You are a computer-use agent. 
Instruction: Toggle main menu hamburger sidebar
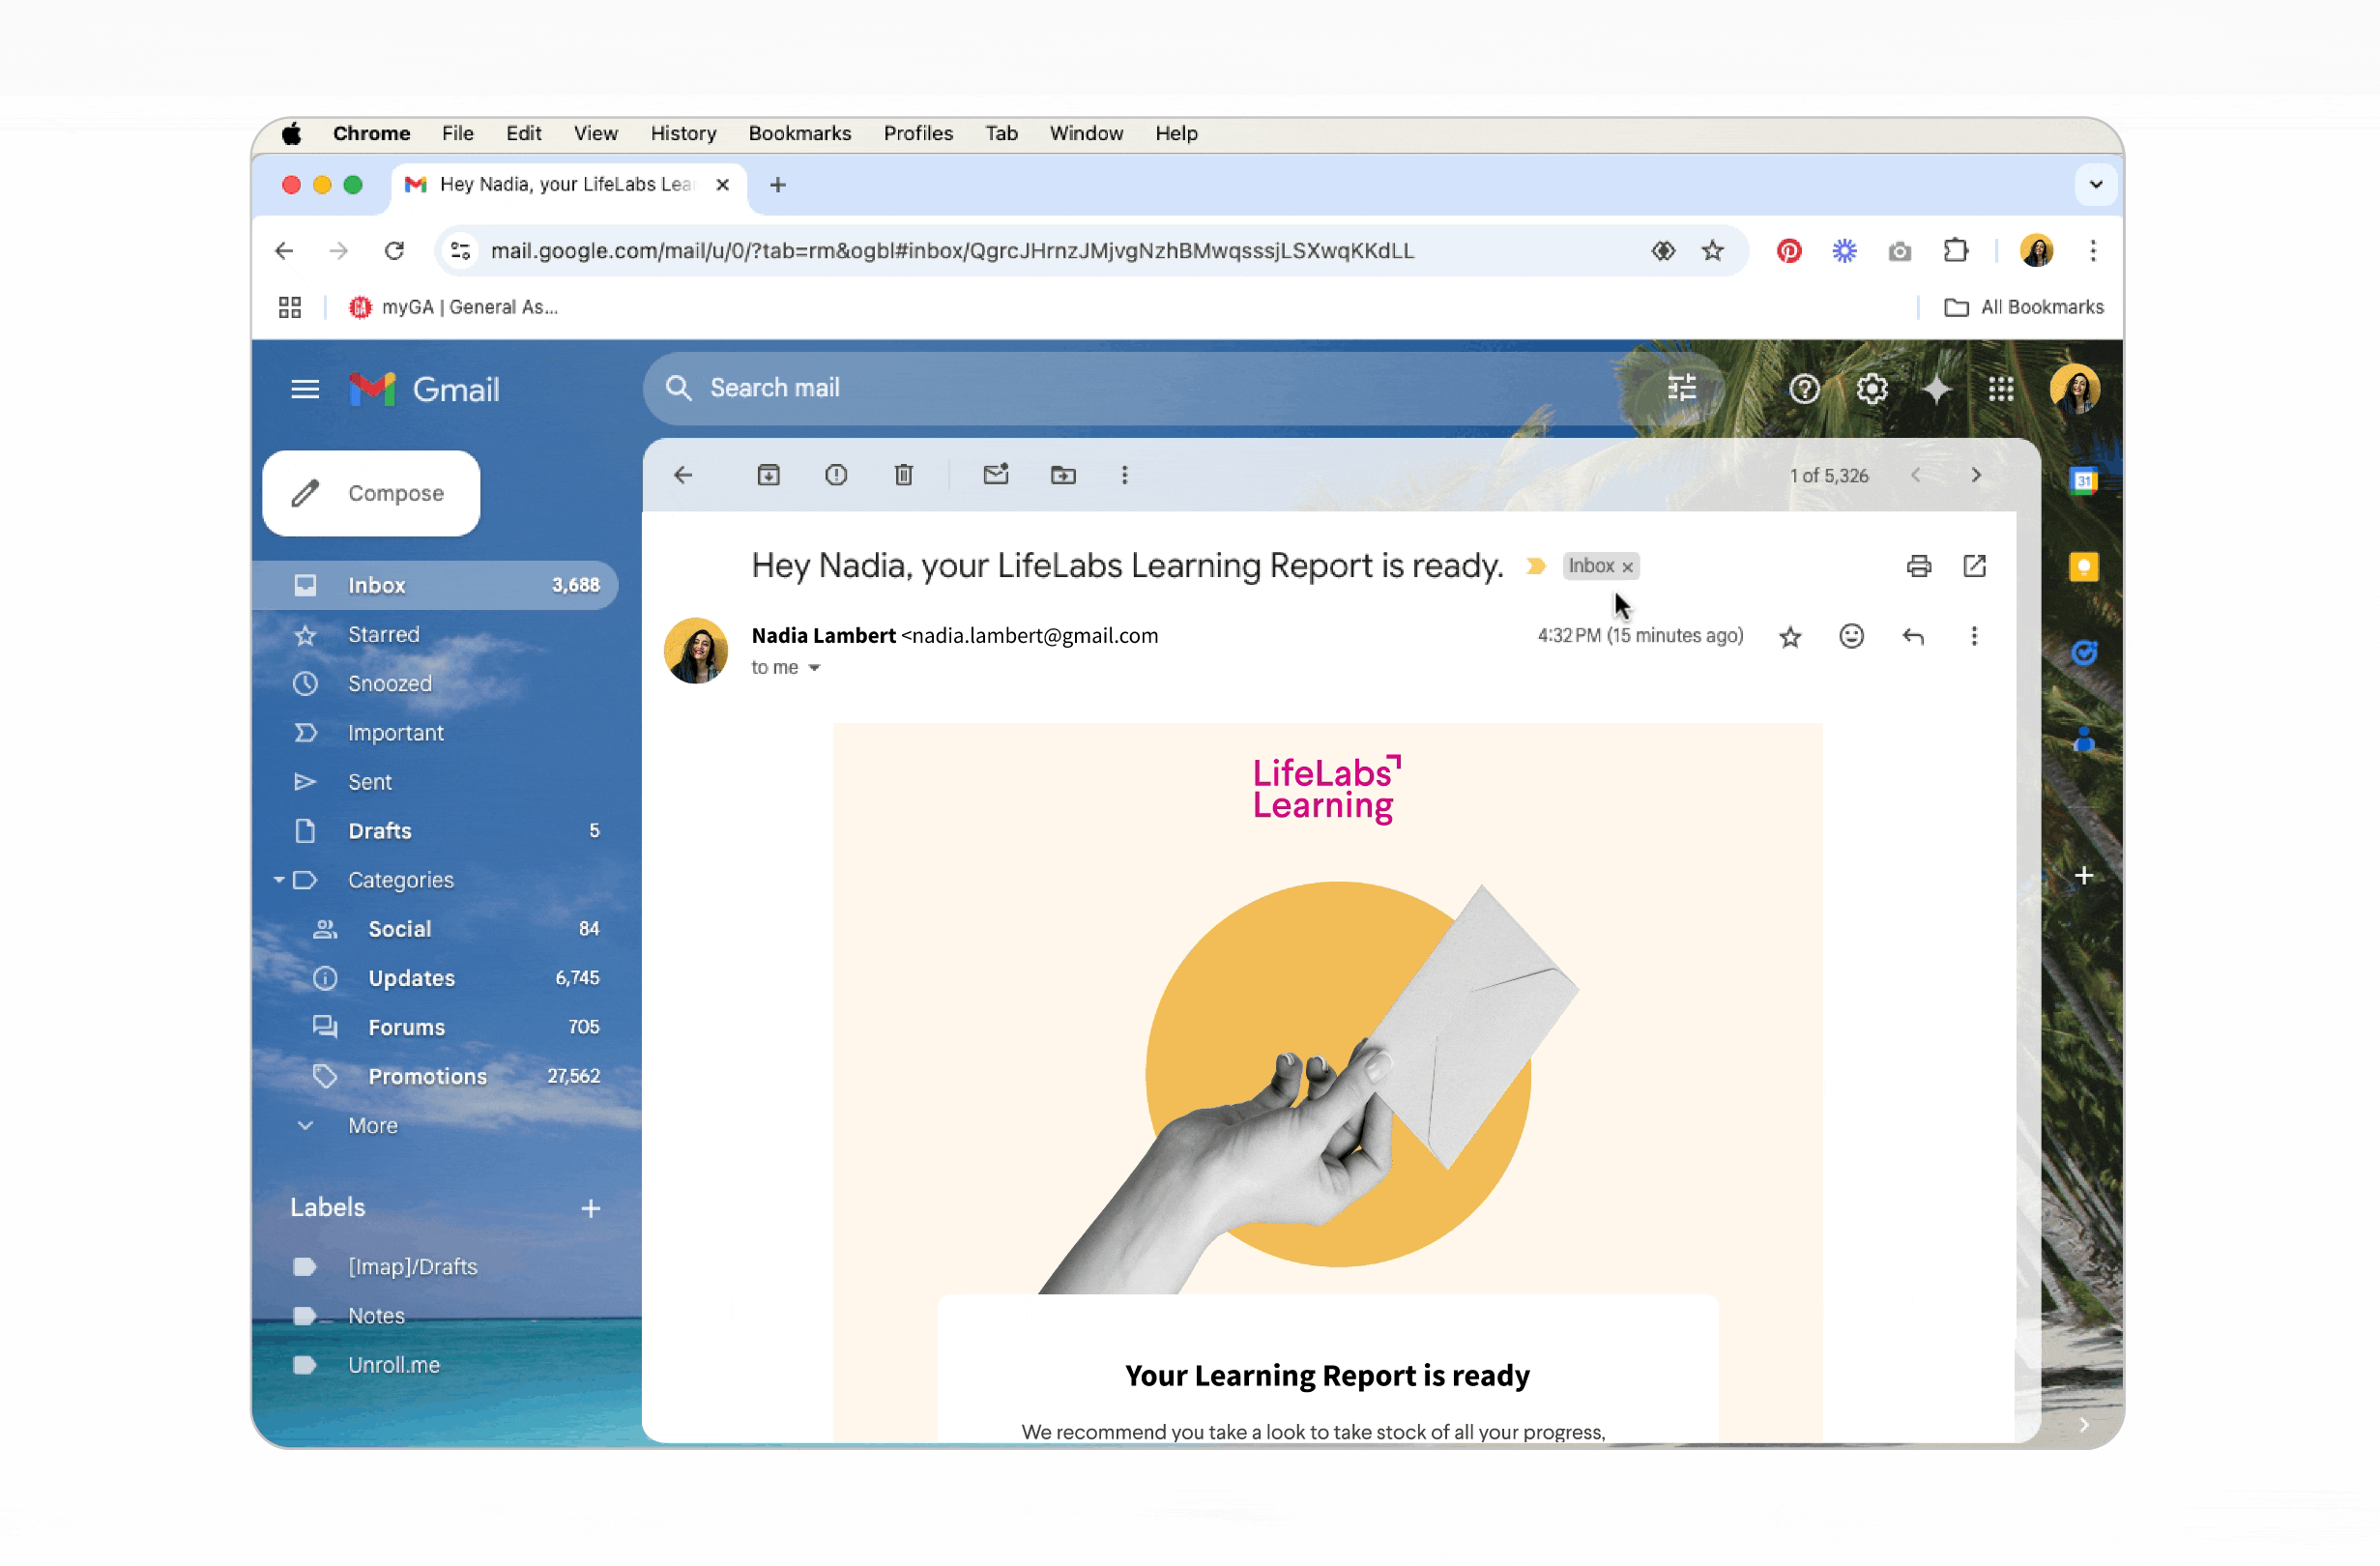click(305, 389)
